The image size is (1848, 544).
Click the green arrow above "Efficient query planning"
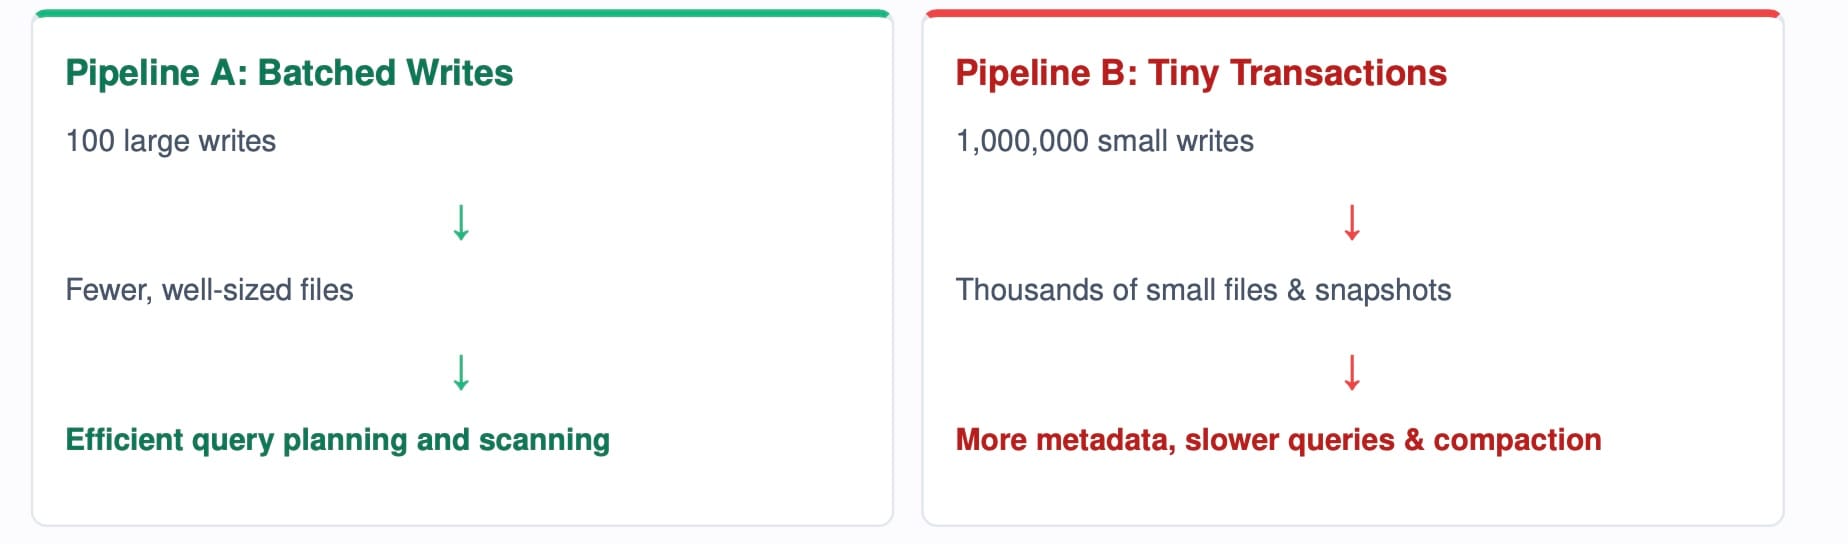point(461,372)
